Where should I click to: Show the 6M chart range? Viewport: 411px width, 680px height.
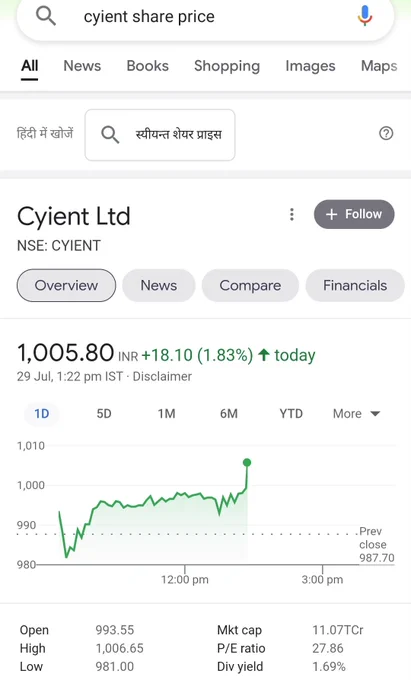click(228, 414)
